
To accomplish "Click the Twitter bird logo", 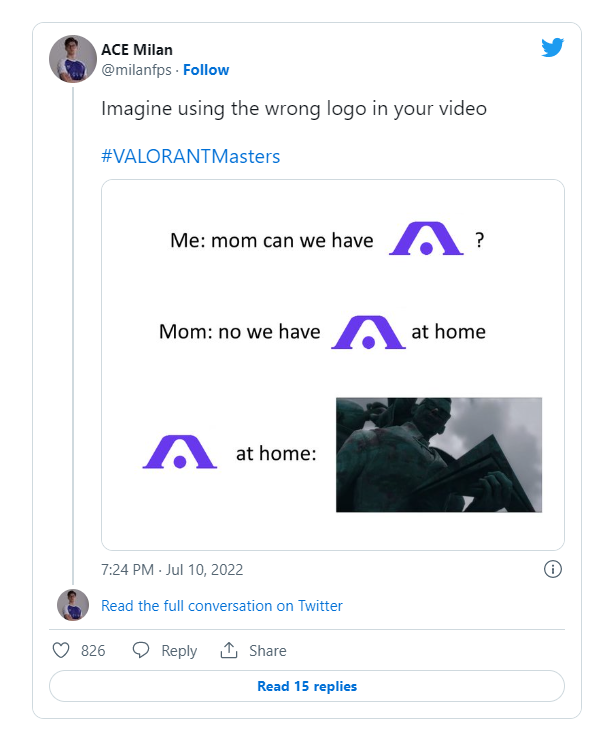I will [x=552, y=47].
